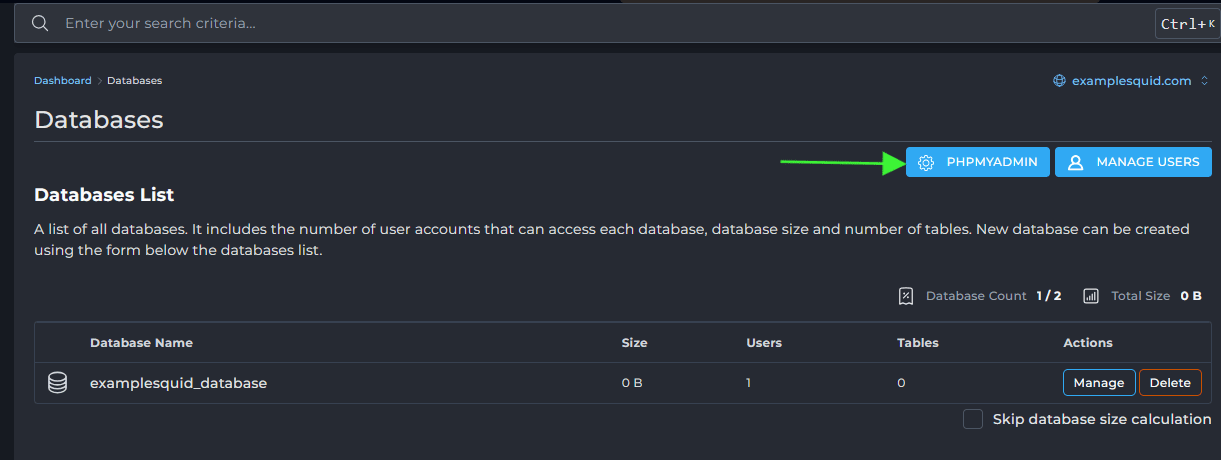Go to Dashboard via breadcrumb
This screenshot has width=1221, height=460.
62,81
